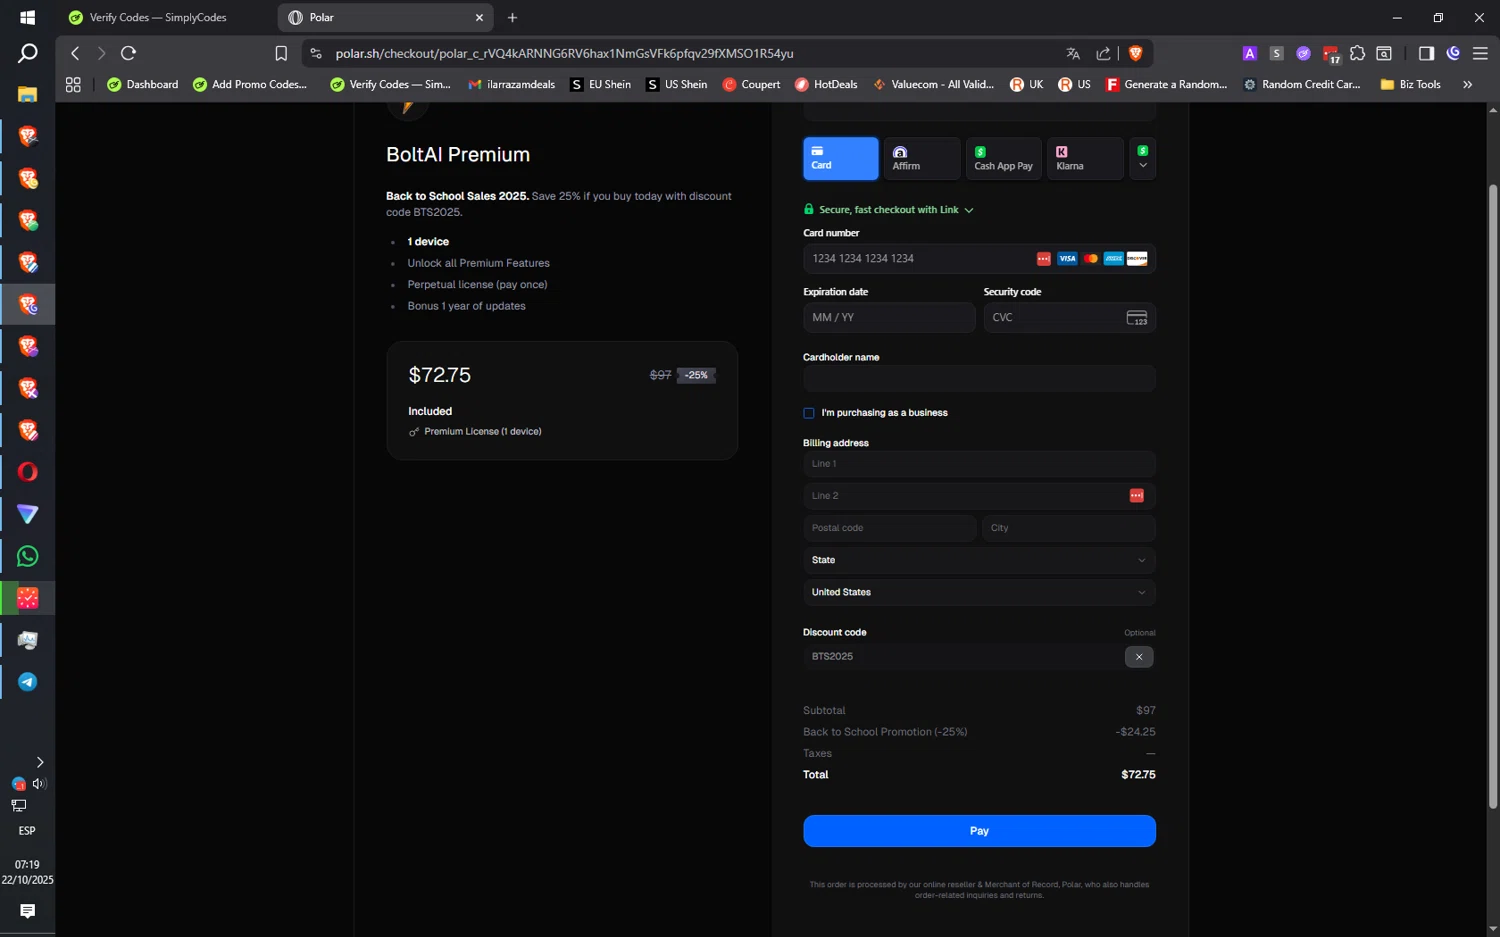
Task: Click the Postal code field
Action: [x=889, y=528]
